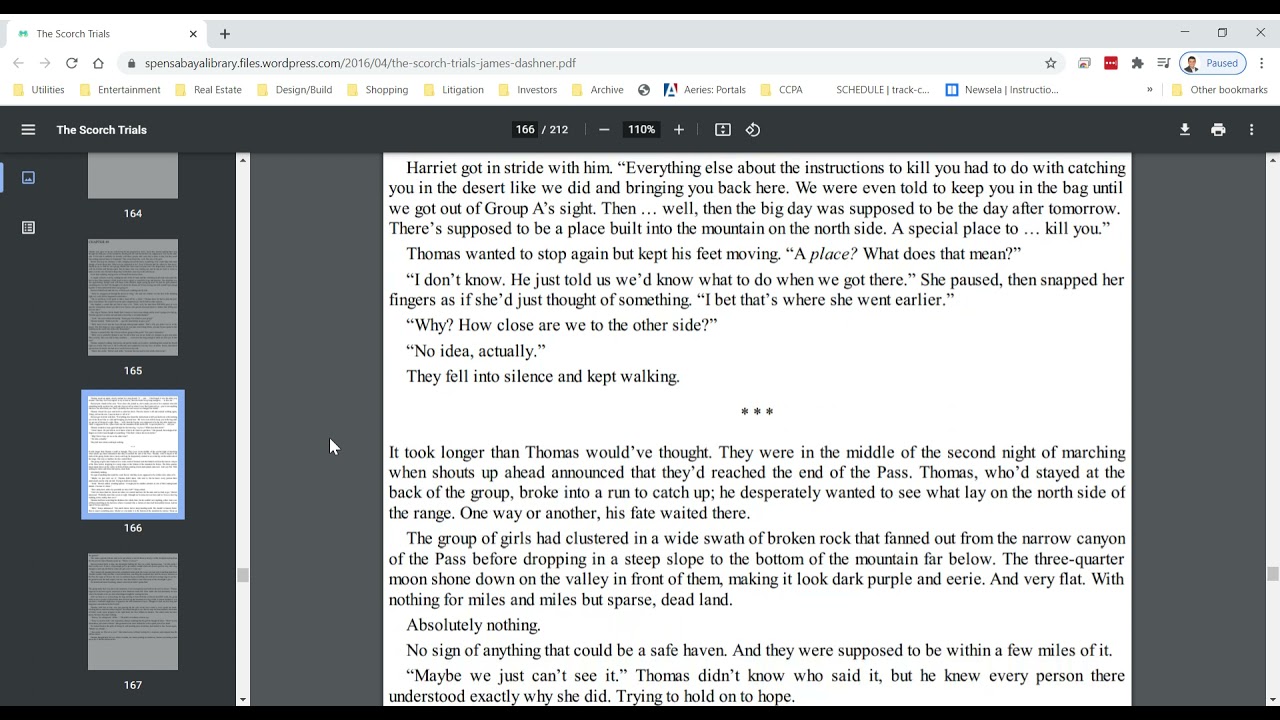Rotate the document counterclockwise

point(753,130)
